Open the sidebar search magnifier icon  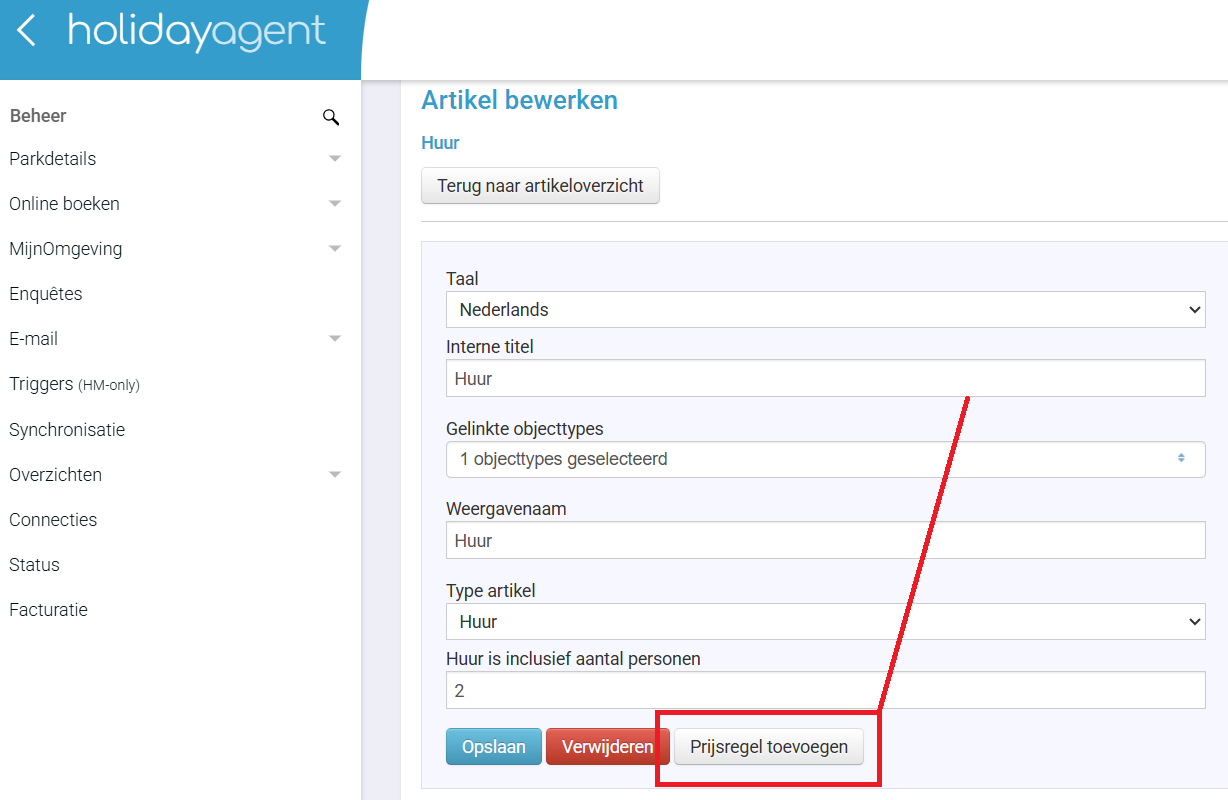(x=331, y=117)
